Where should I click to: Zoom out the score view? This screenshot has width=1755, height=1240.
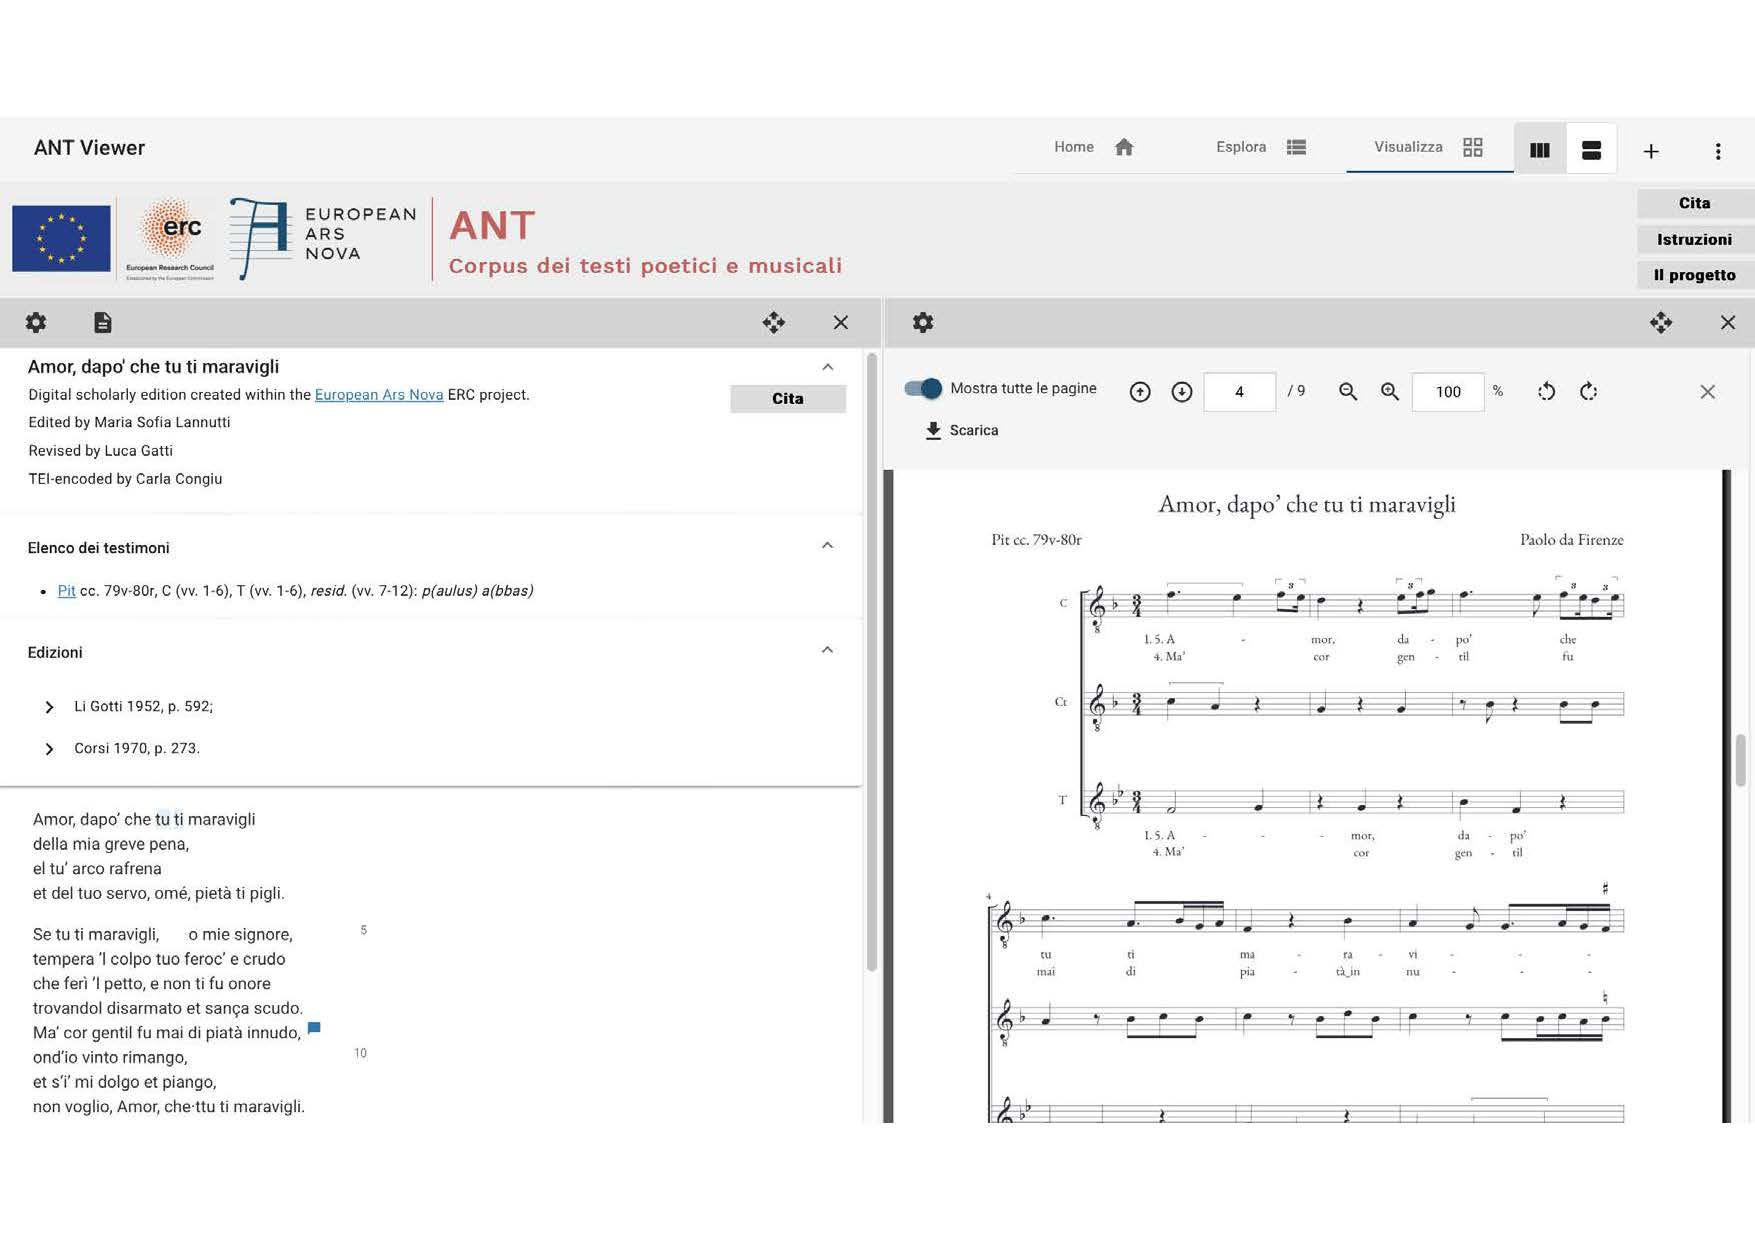tap(1348, 392)
